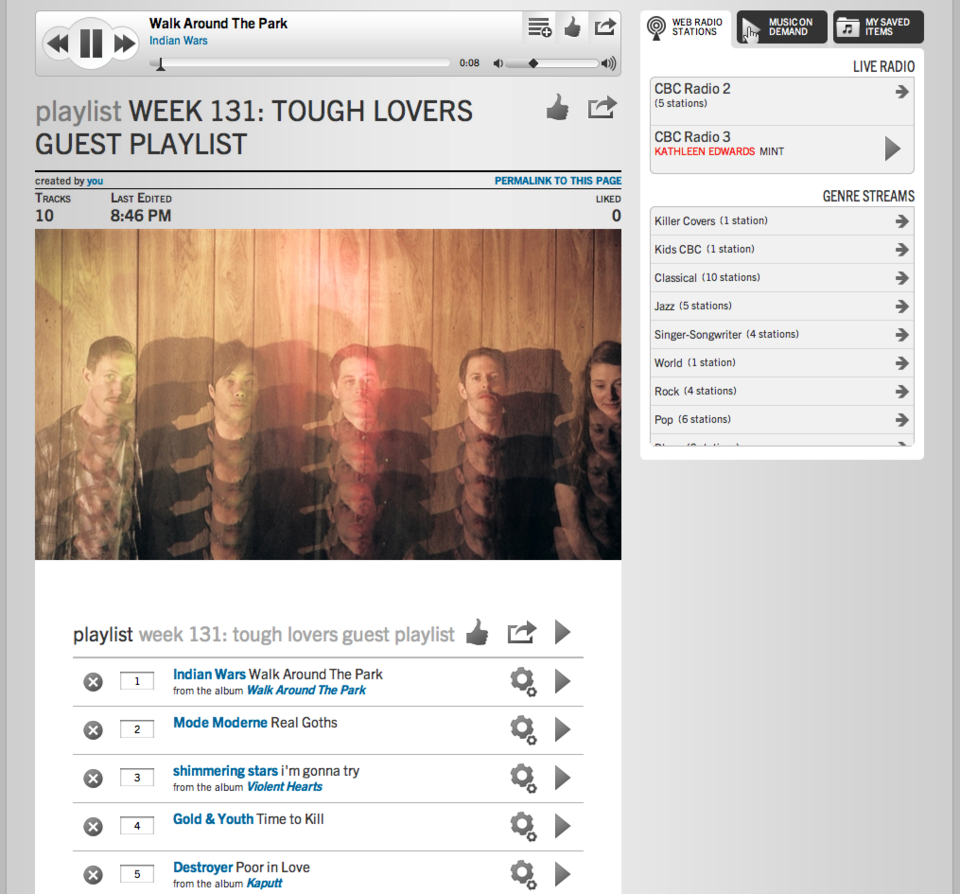Click the track progress bar

click(299, 63)
